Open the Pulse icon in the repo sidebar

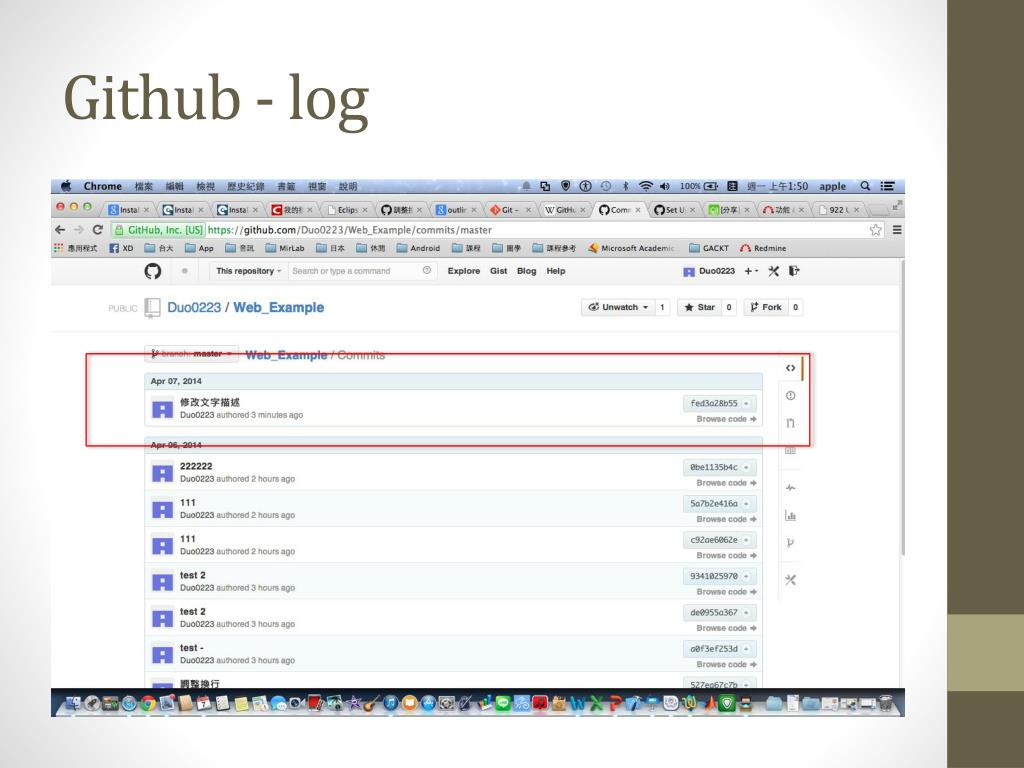[790, 488]
